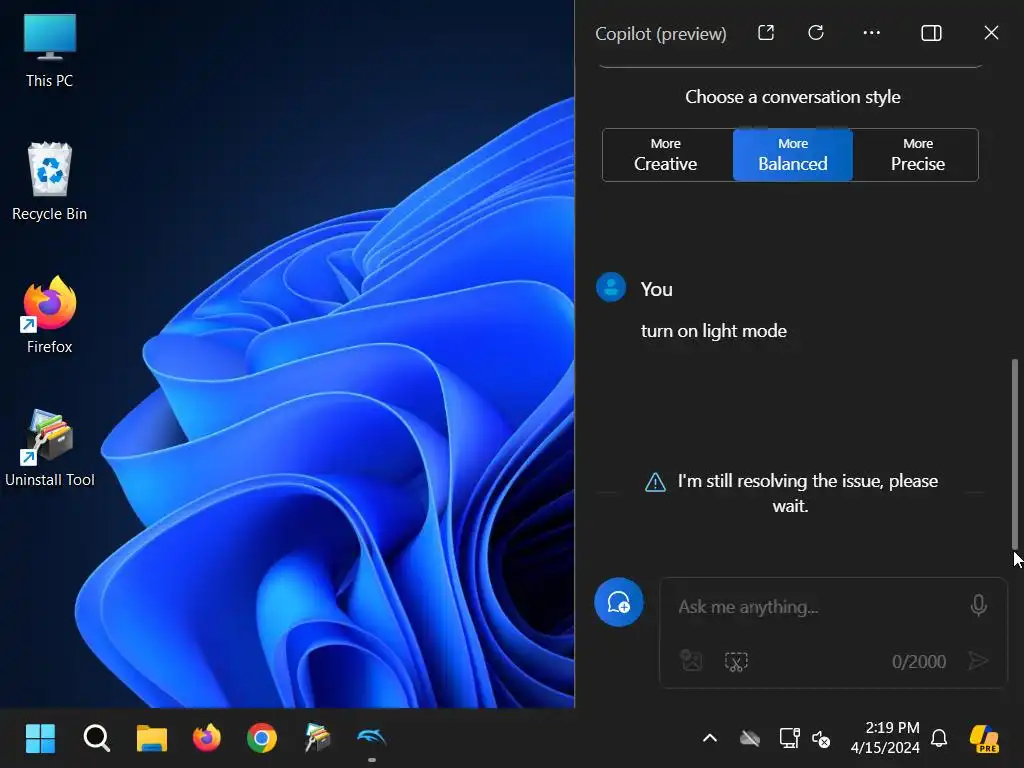Click the warning triangle icon

(x=655, y=482)
